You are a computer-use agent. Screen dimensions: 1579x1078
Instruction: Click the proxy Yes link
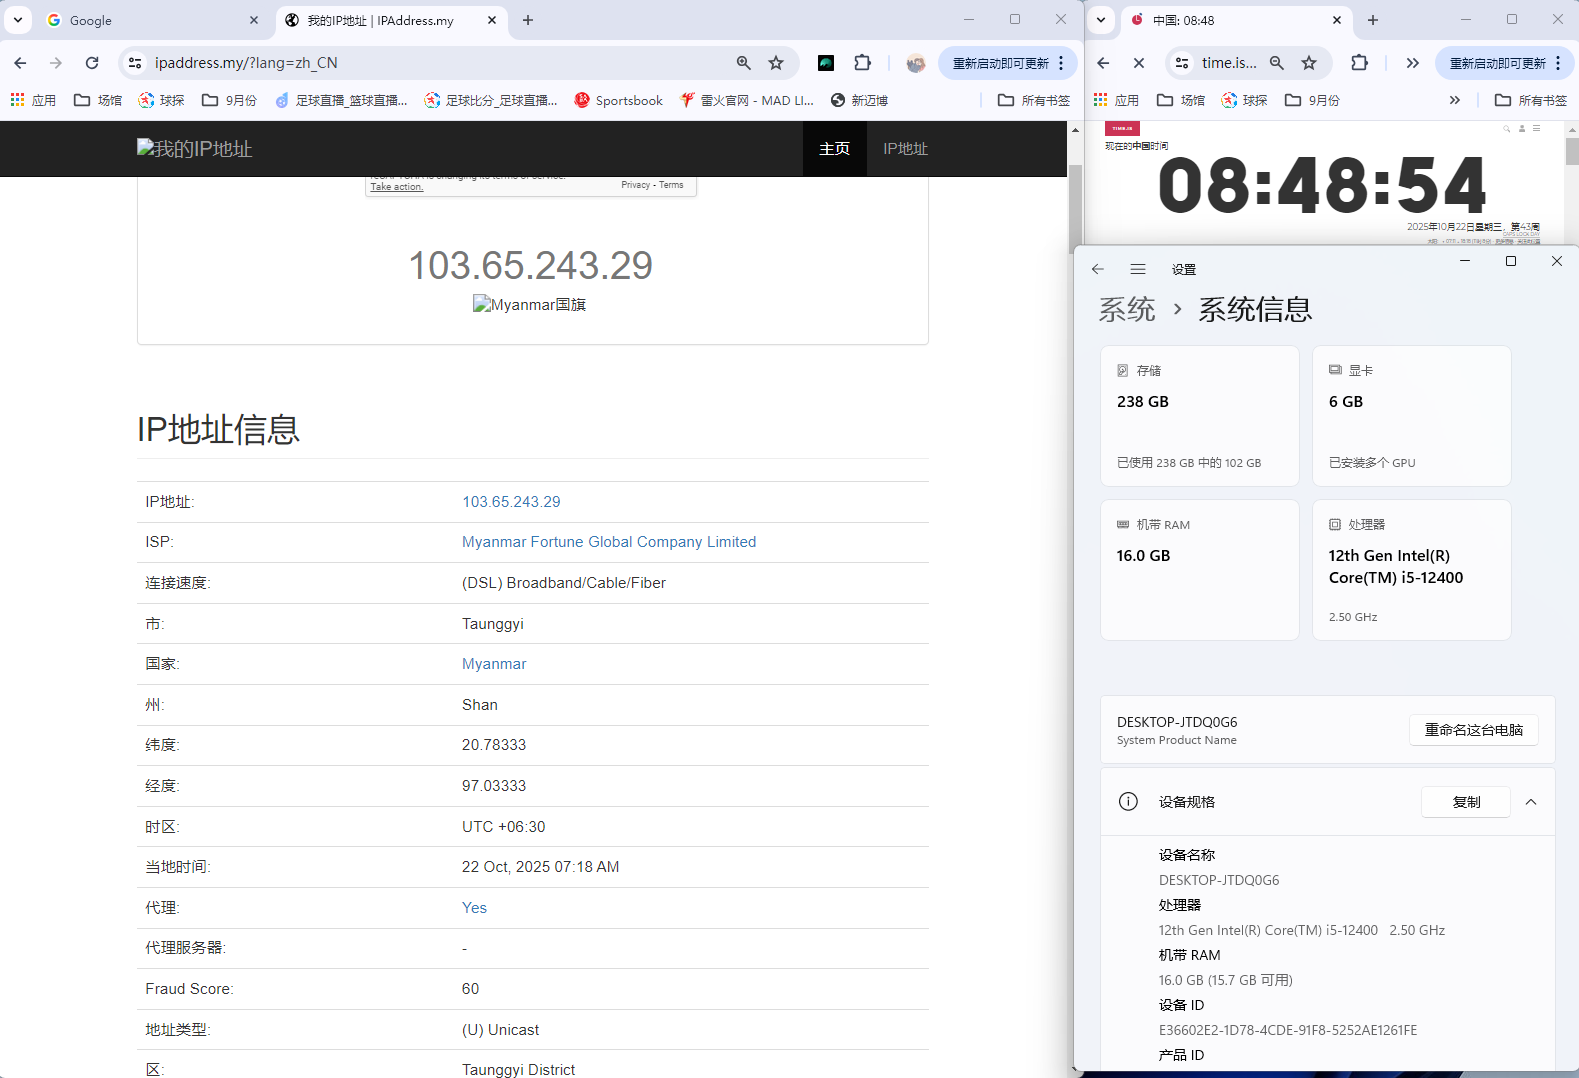click(474, 908)
